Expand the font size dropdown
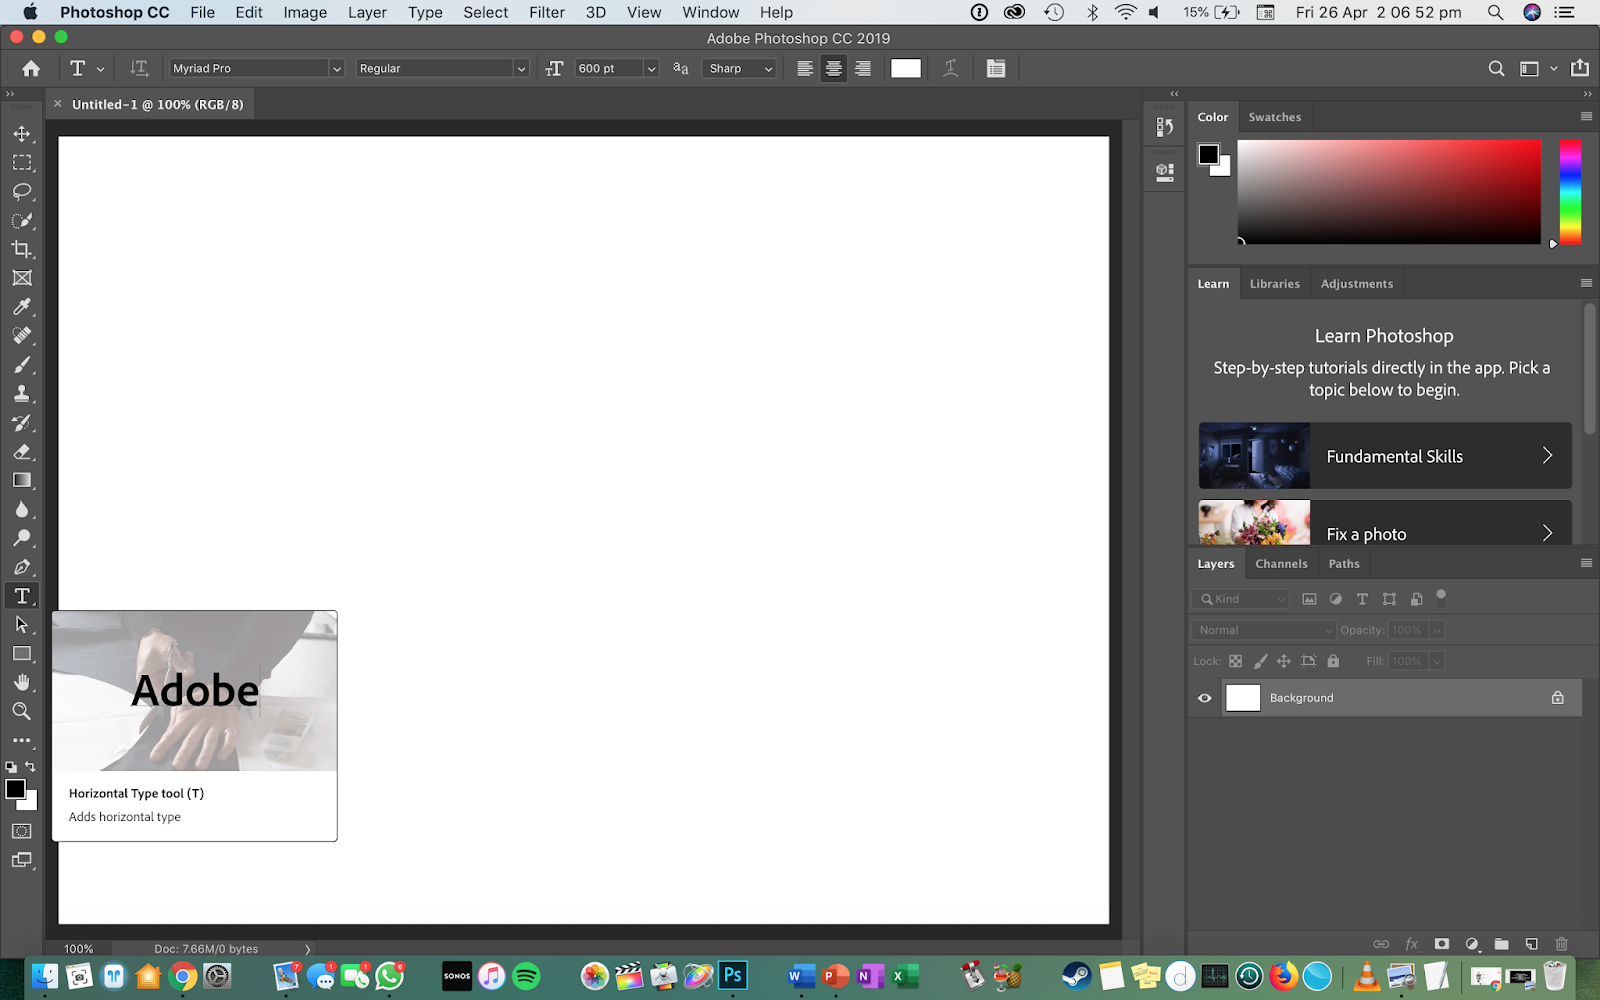Viewport: 1600px width, 1000px height. pyautogui.click(x=651, y=68)
